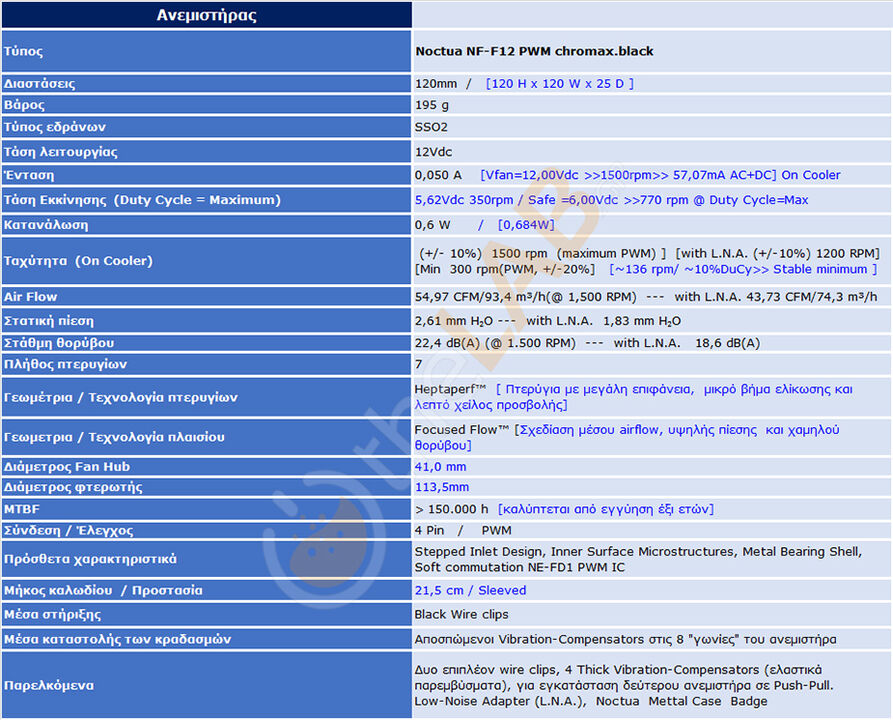Select the 'SSO2' bearing value
Screen dimensions: 893x720
[x=431, y=127]
